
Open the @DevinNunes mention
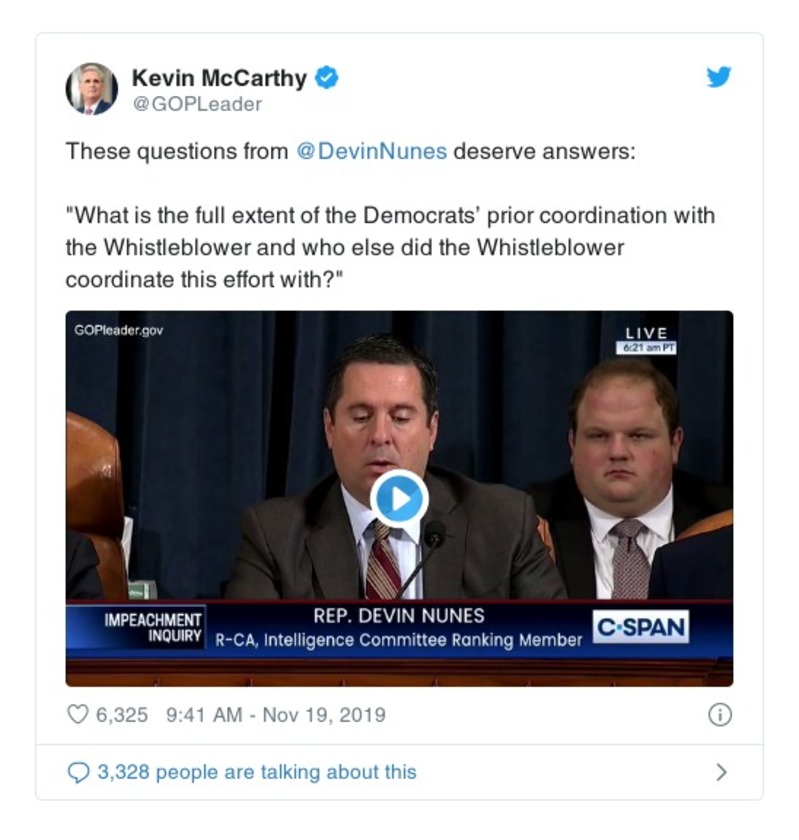click(374, 152)
